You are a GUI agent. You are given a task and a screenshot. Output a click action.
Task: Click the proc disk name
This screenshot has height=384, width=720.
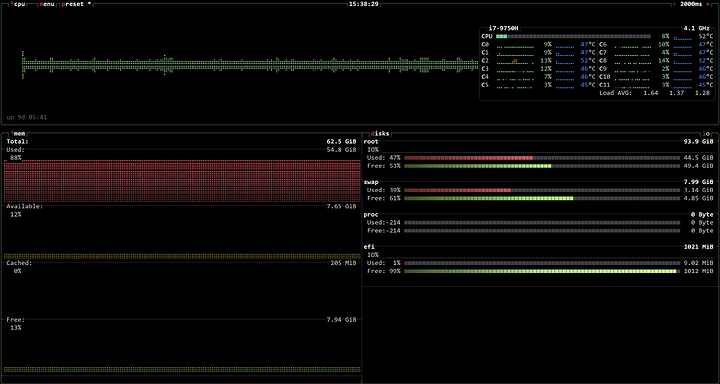pos(371,215)
